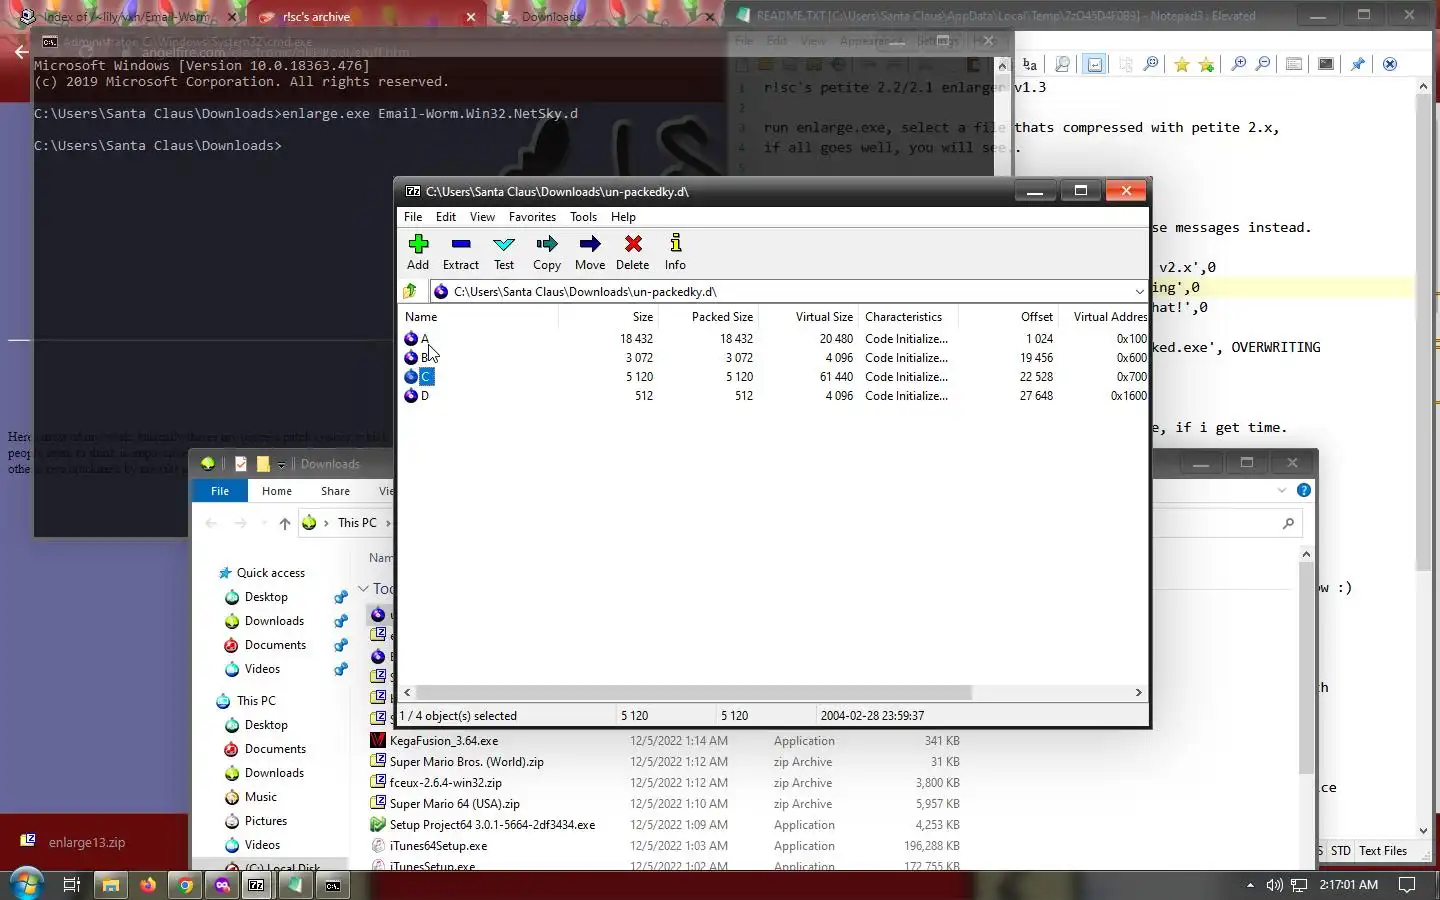This screenshot has width=1440, height=900.
Task: Click the right arrow of 7-Zip horizontal scrollbar
Action: click(x=1138, y=692)
